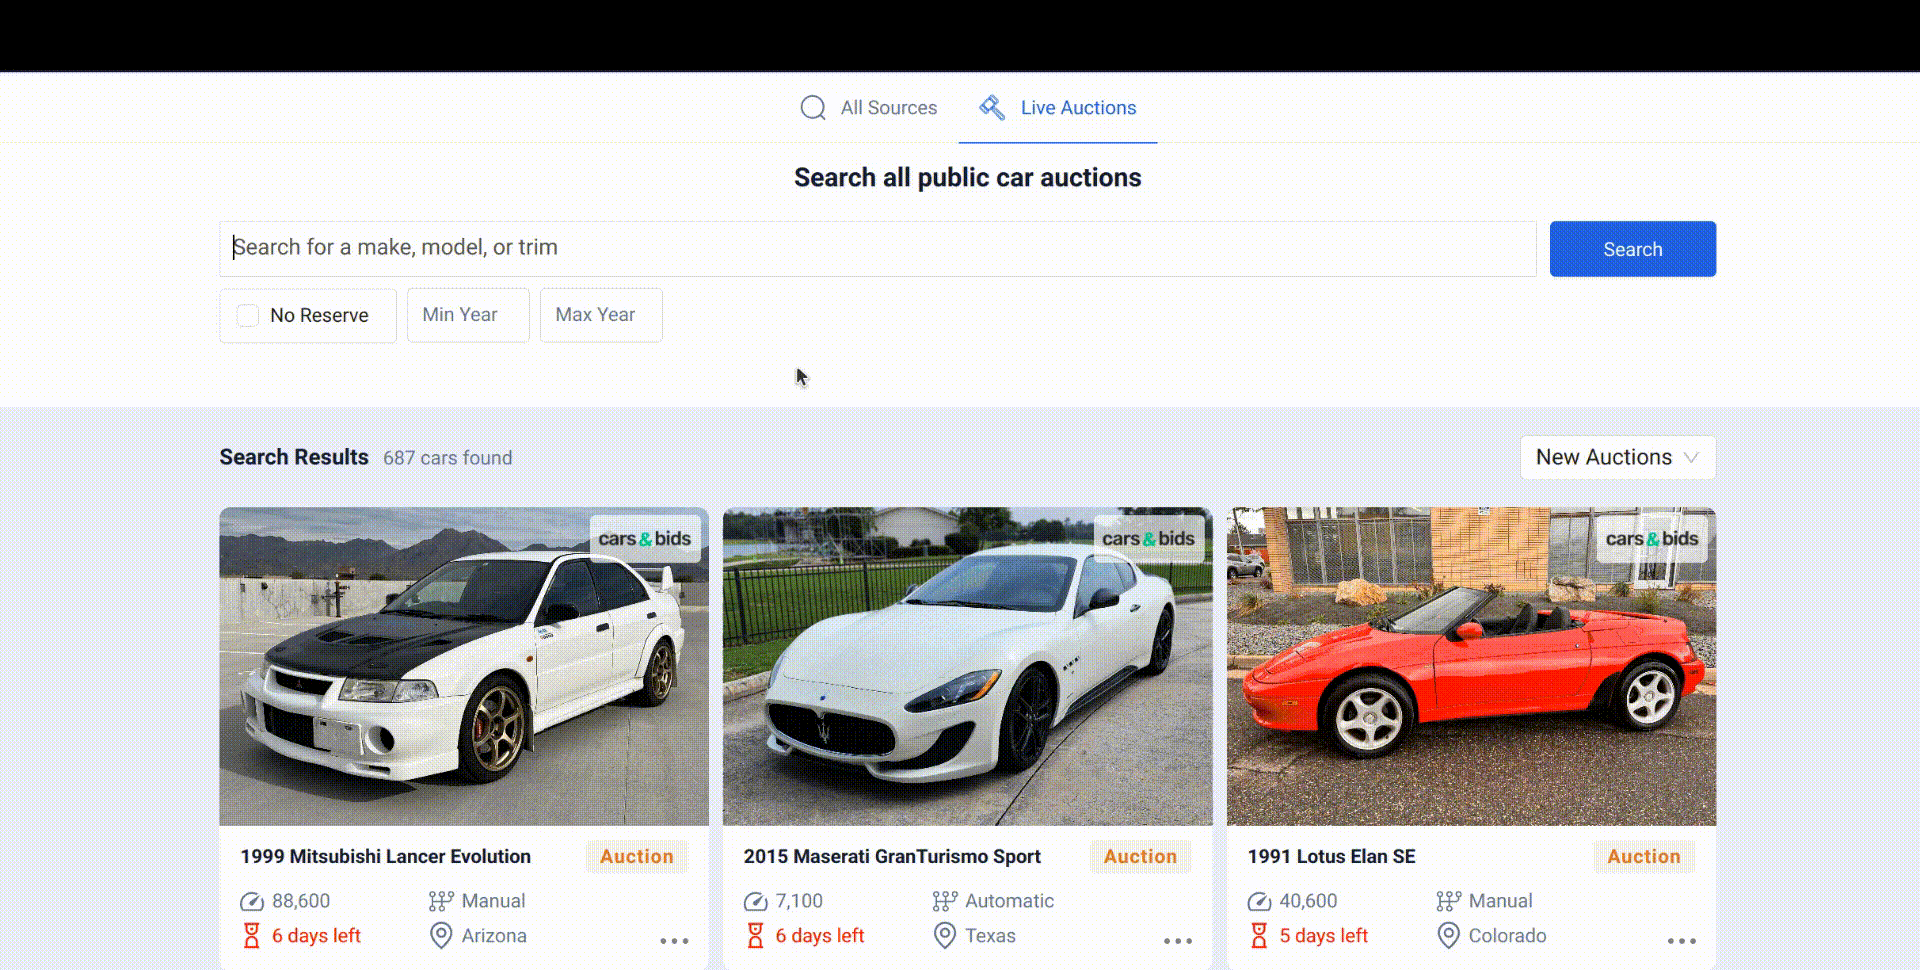Open the 2015 Maserati GranTurismo Sport title link
1920x970 pixels.
892,857
